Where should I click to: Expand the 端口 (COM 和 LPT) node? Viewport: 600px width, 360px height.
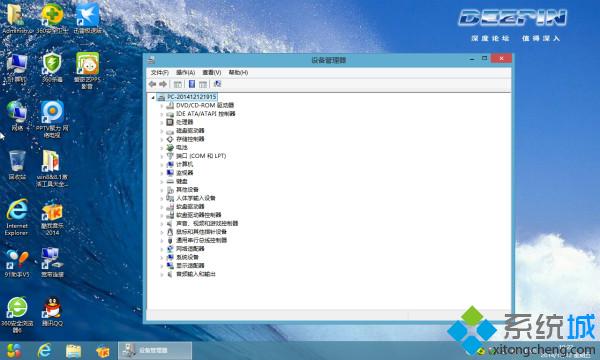pyautogui.click(x=161, y=156)
